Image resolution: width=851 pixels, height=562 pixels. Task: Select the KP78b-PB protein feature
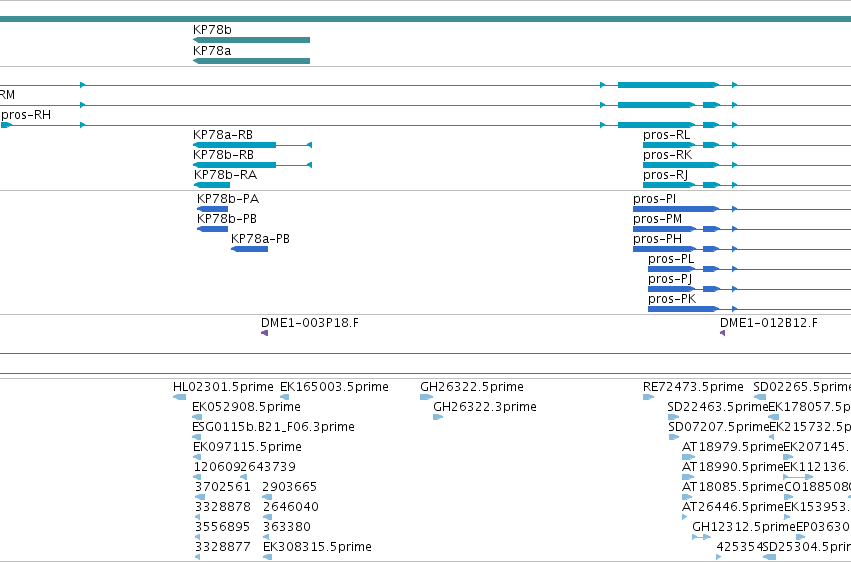[212, 229]
